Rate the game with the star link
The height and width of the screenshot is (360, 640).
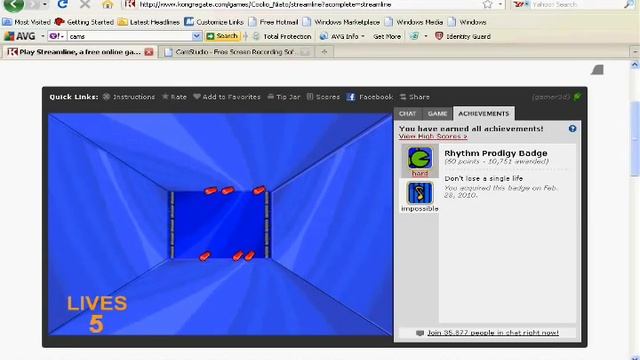pos(174,97)
